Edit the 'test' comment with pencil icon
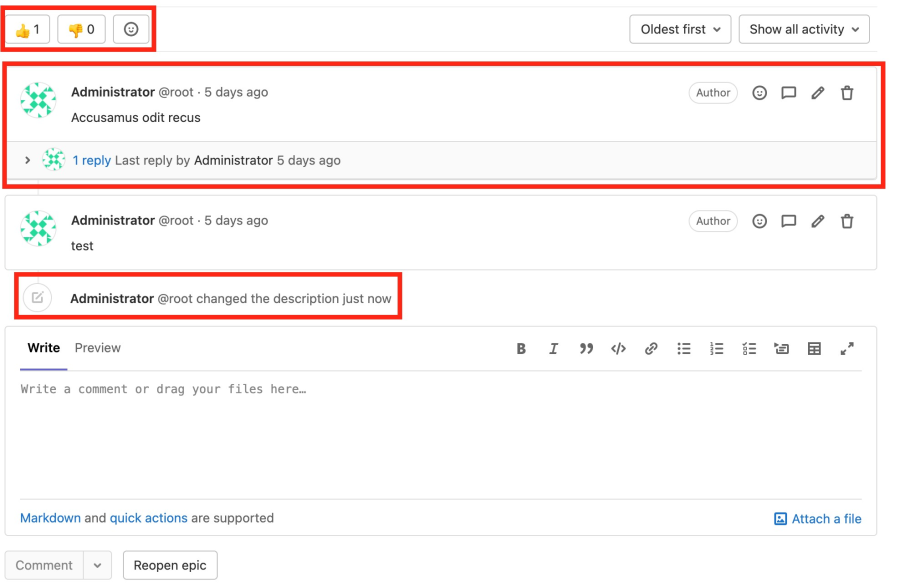This screenshot has height=587, width=900. click(x=817, y=221)
